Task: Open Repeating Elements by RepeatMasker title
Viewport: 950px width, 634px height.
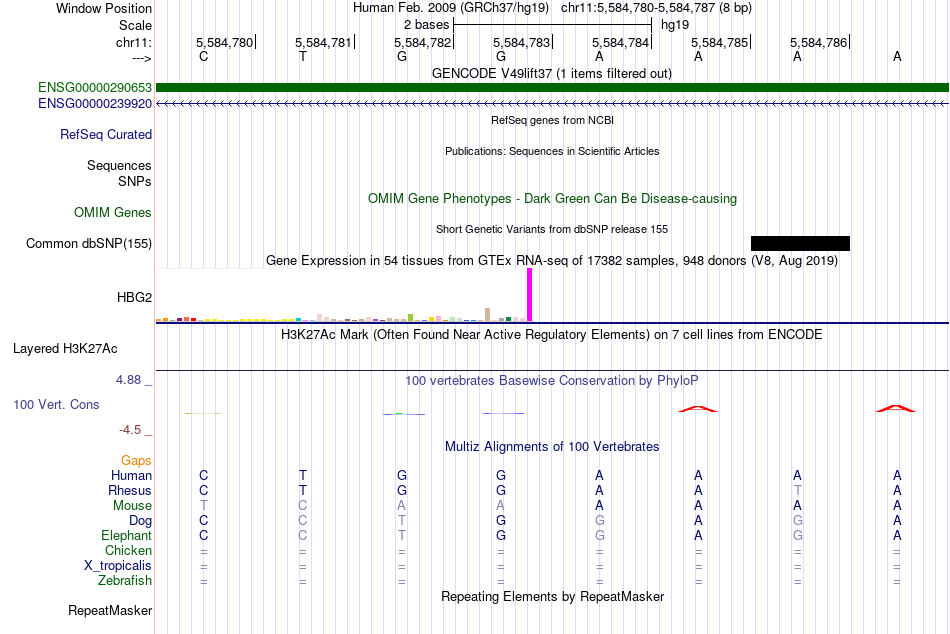Action: pos(552,596)
